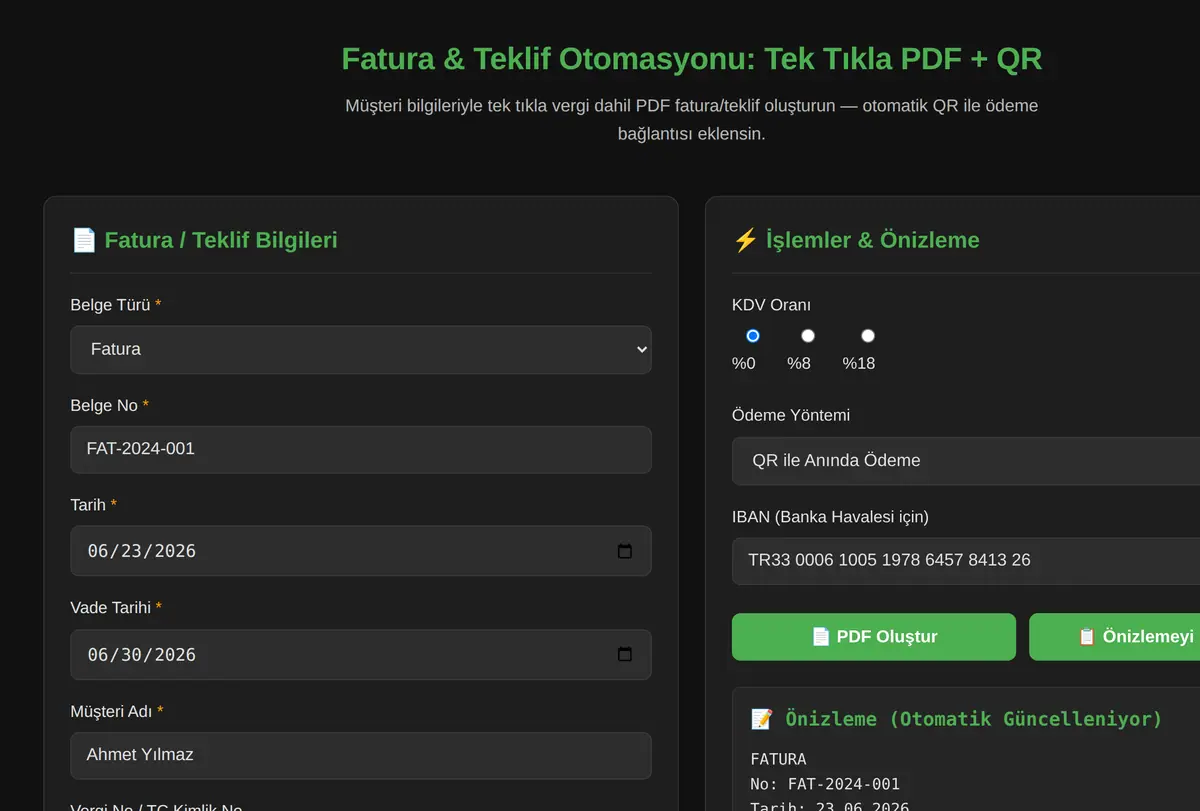Click the Vade Tarihi date field
The image size is (1200, 811).
pos(361,655)
